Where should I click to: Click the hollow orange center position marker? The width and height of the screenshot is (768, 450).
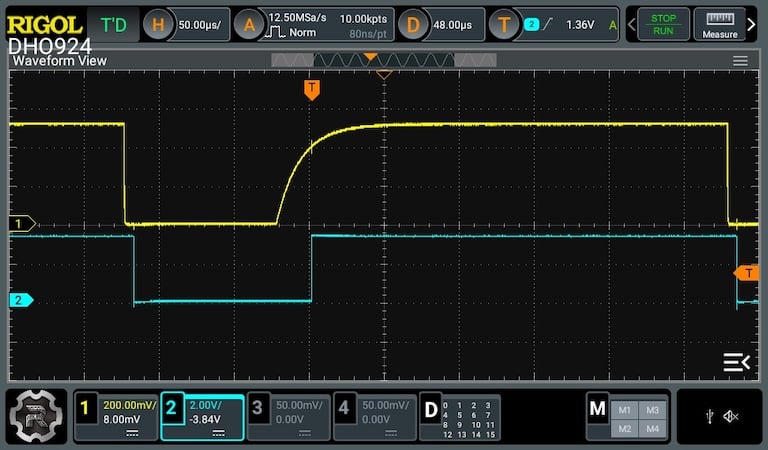click(384, 74)
